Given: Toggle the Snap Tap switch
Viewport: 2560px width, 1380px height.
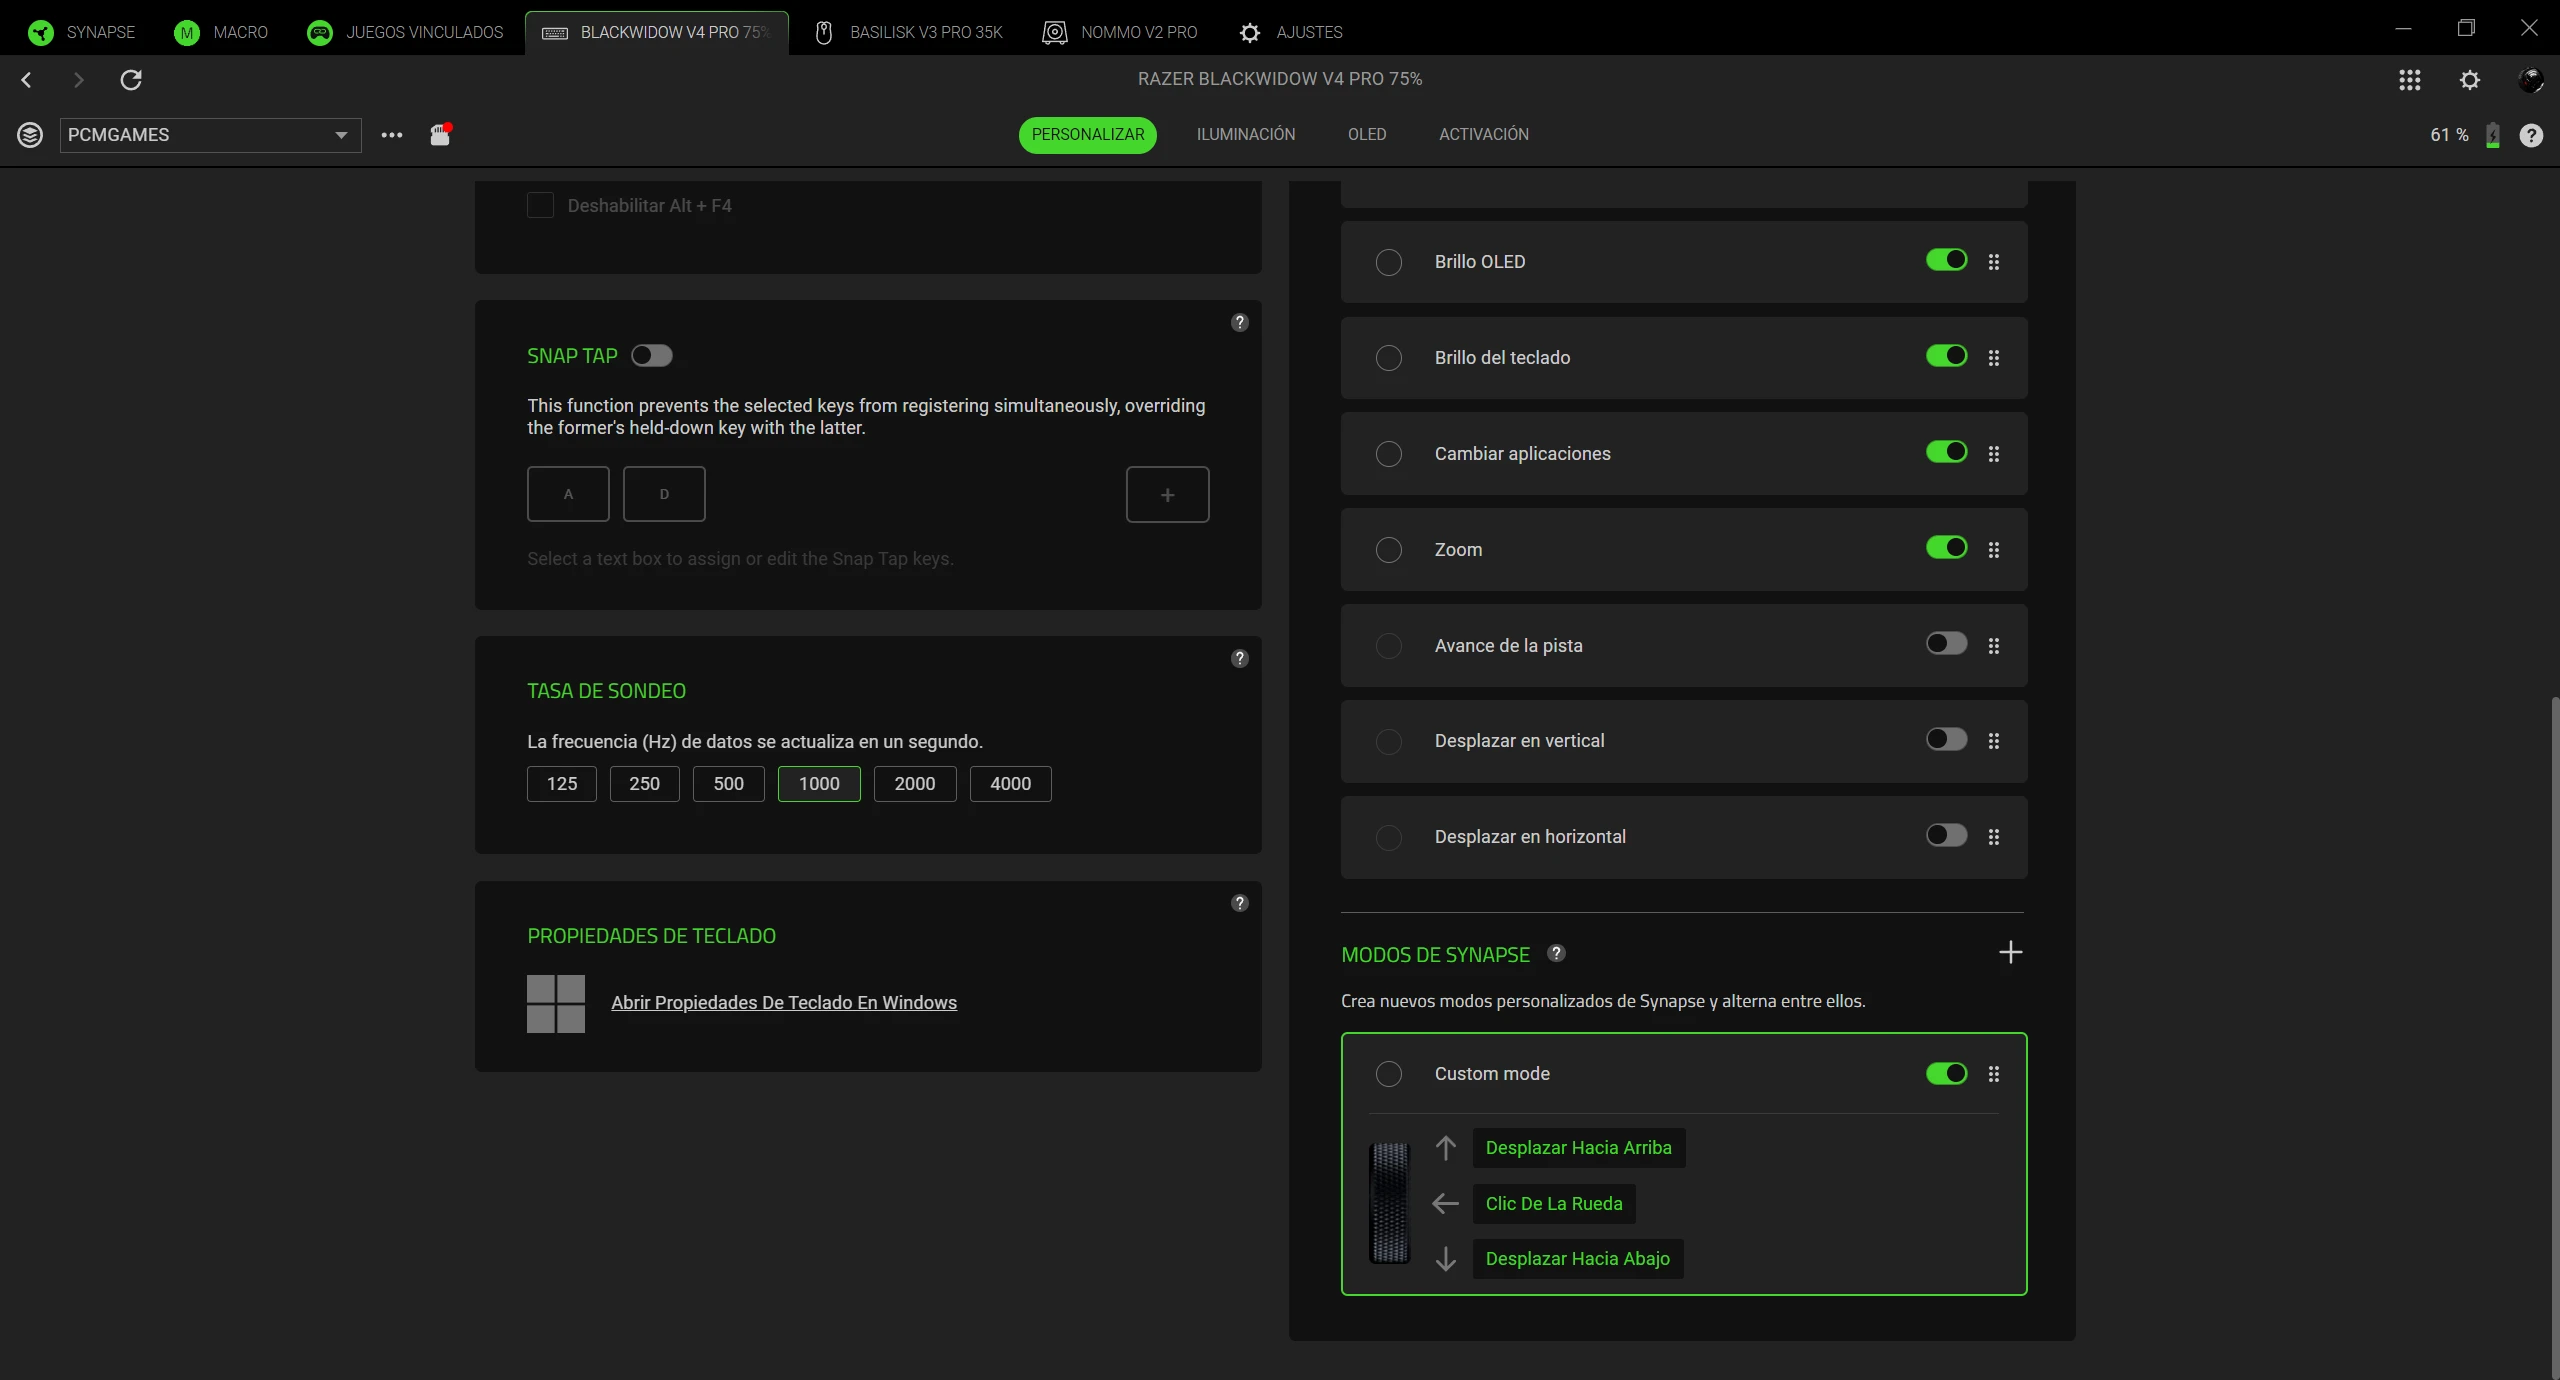Looking at the screenshot, I should pos(652,356).
